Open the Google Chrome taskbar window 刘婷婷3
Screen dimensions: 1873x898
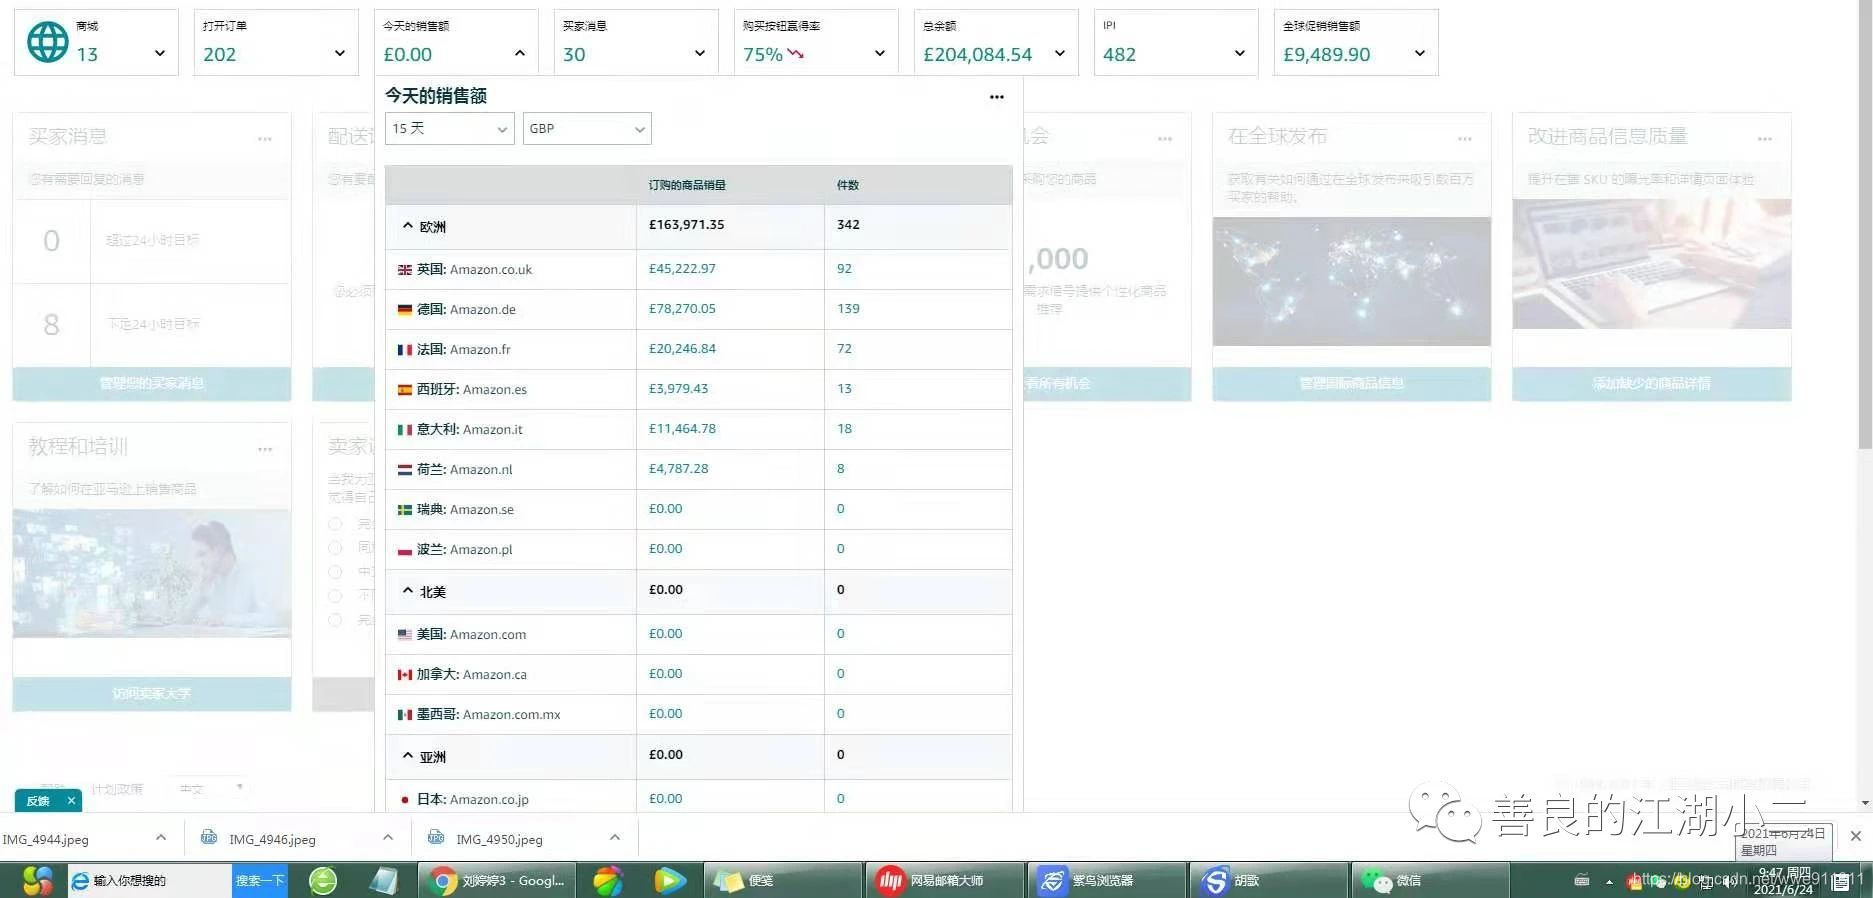[x=496, y=881]
